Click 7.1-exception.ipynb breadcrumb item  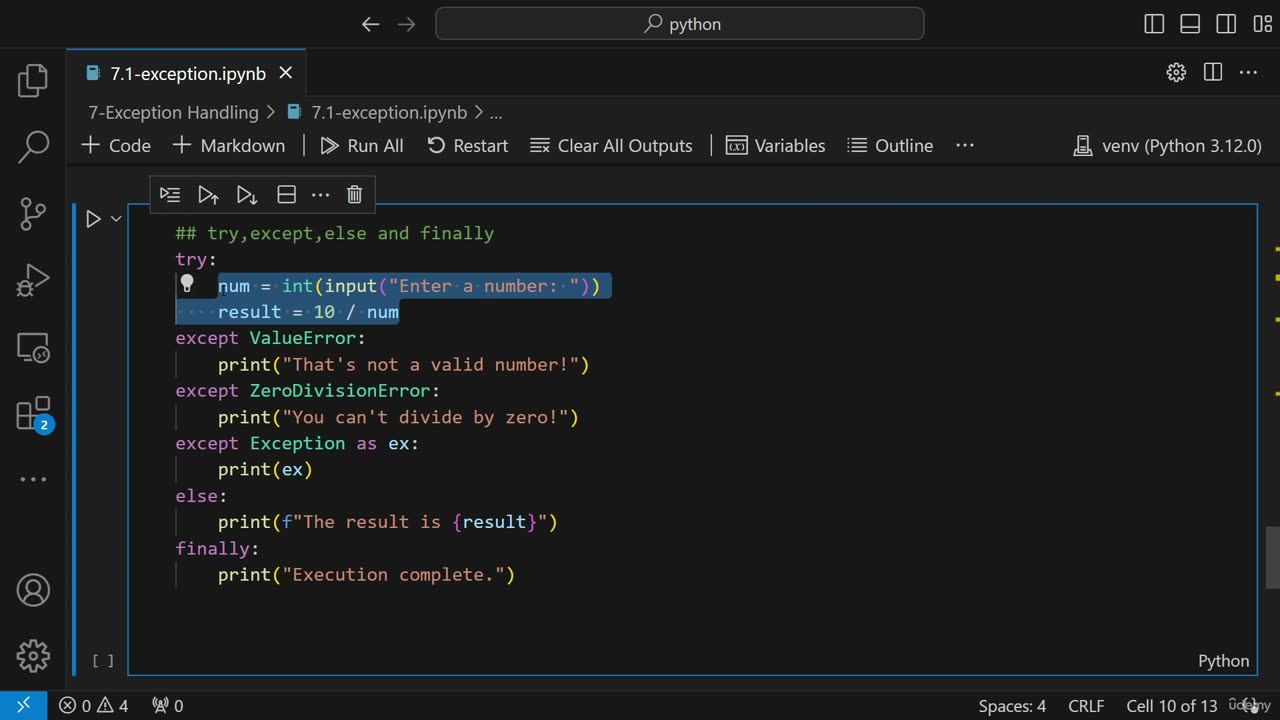(377, 113)
